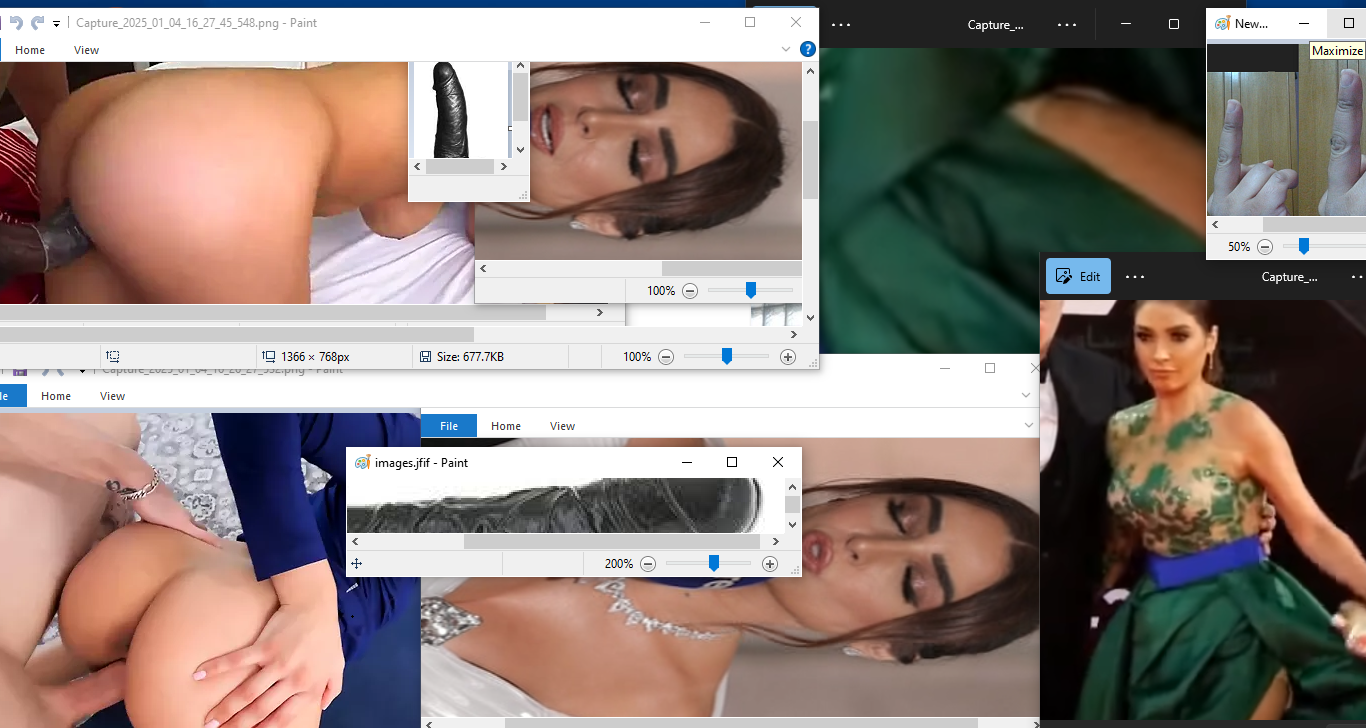
Task: Click the Redo arrow in the top Paint title bar
Action: click(x=38, y=22)
